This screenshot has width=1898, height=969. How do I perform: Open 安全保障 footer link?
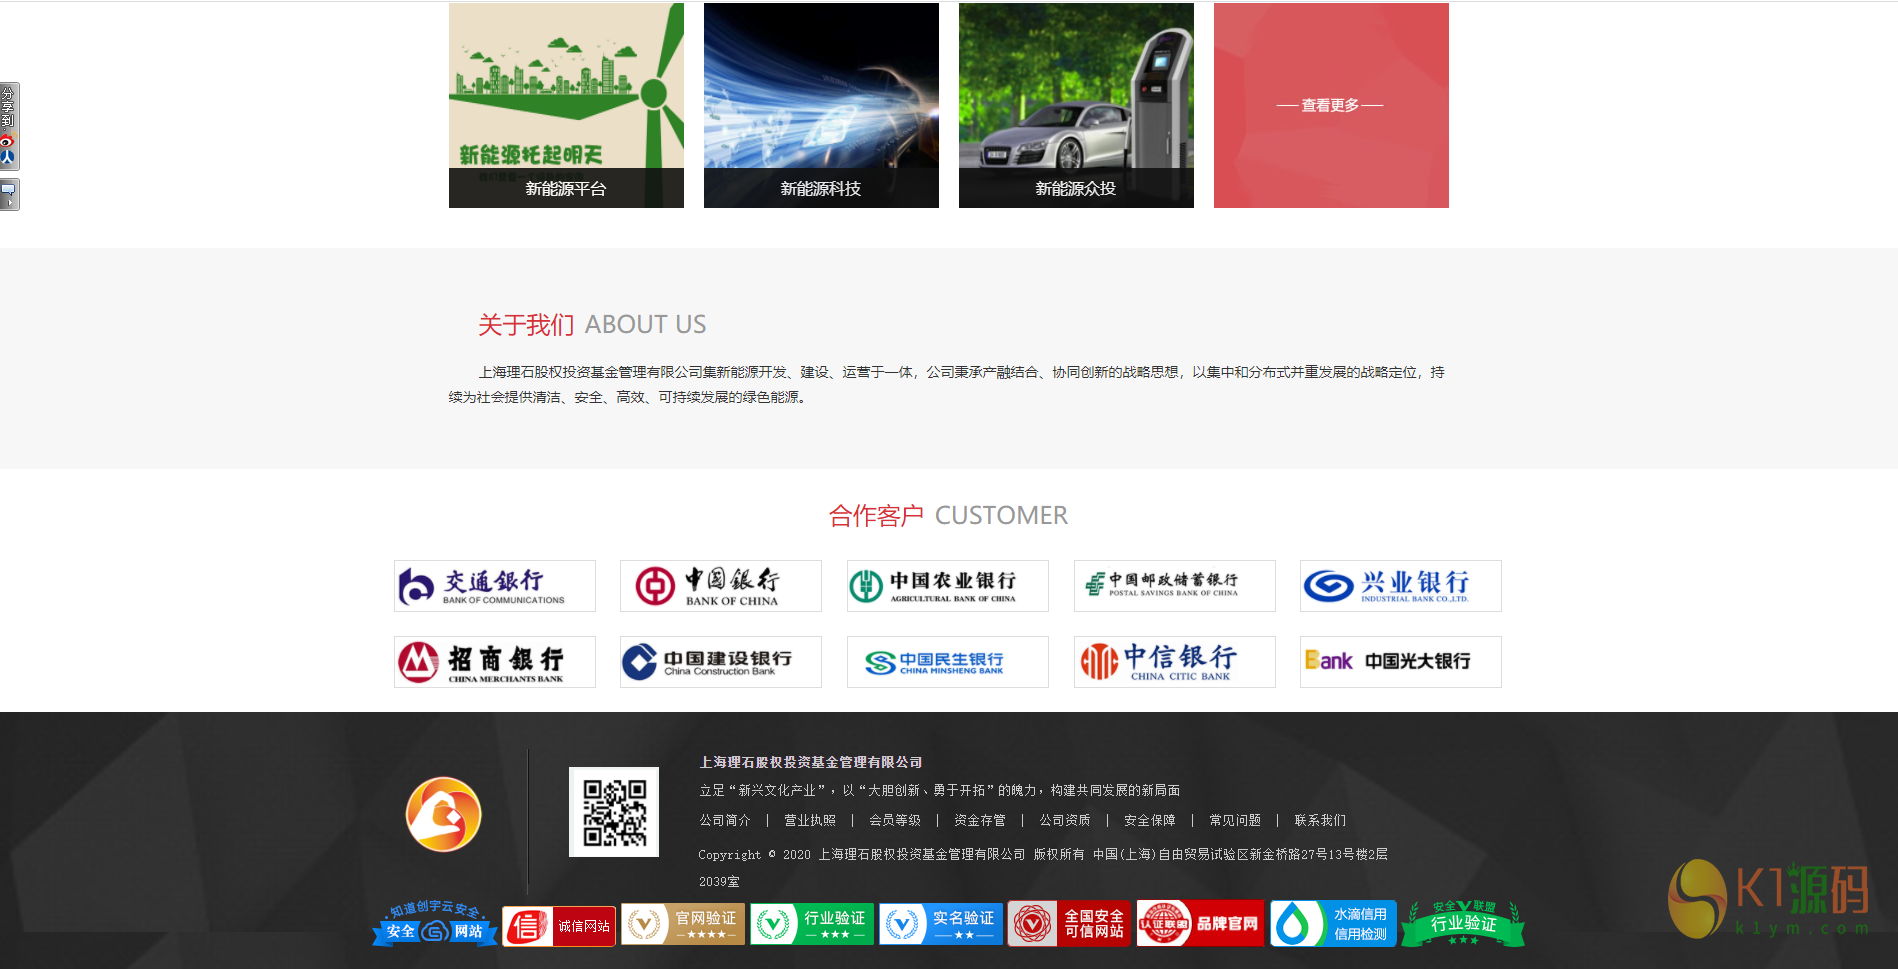click(1150, 820)
